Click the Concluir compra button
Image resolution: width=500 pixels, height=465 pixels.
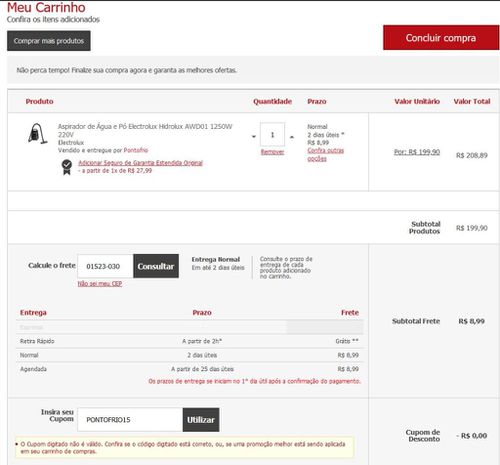pyautogui.click(x=441, y=38)
